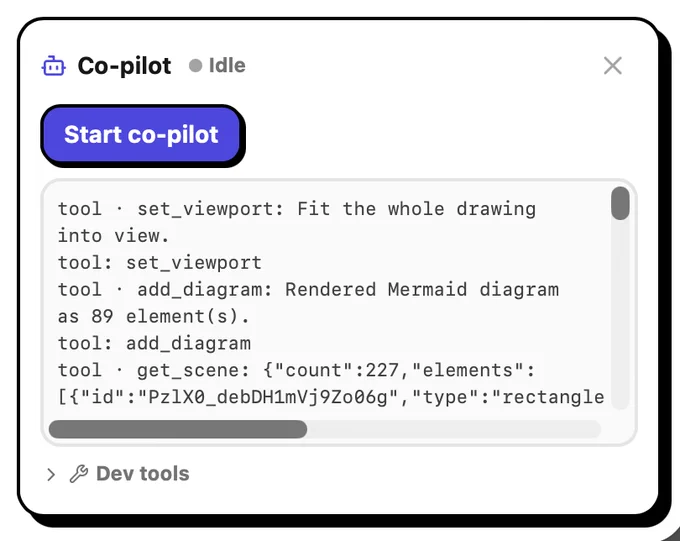
Task: Click the "tool: set_viewport" log line
Action: pyautogui.click(x=160, y=262)
